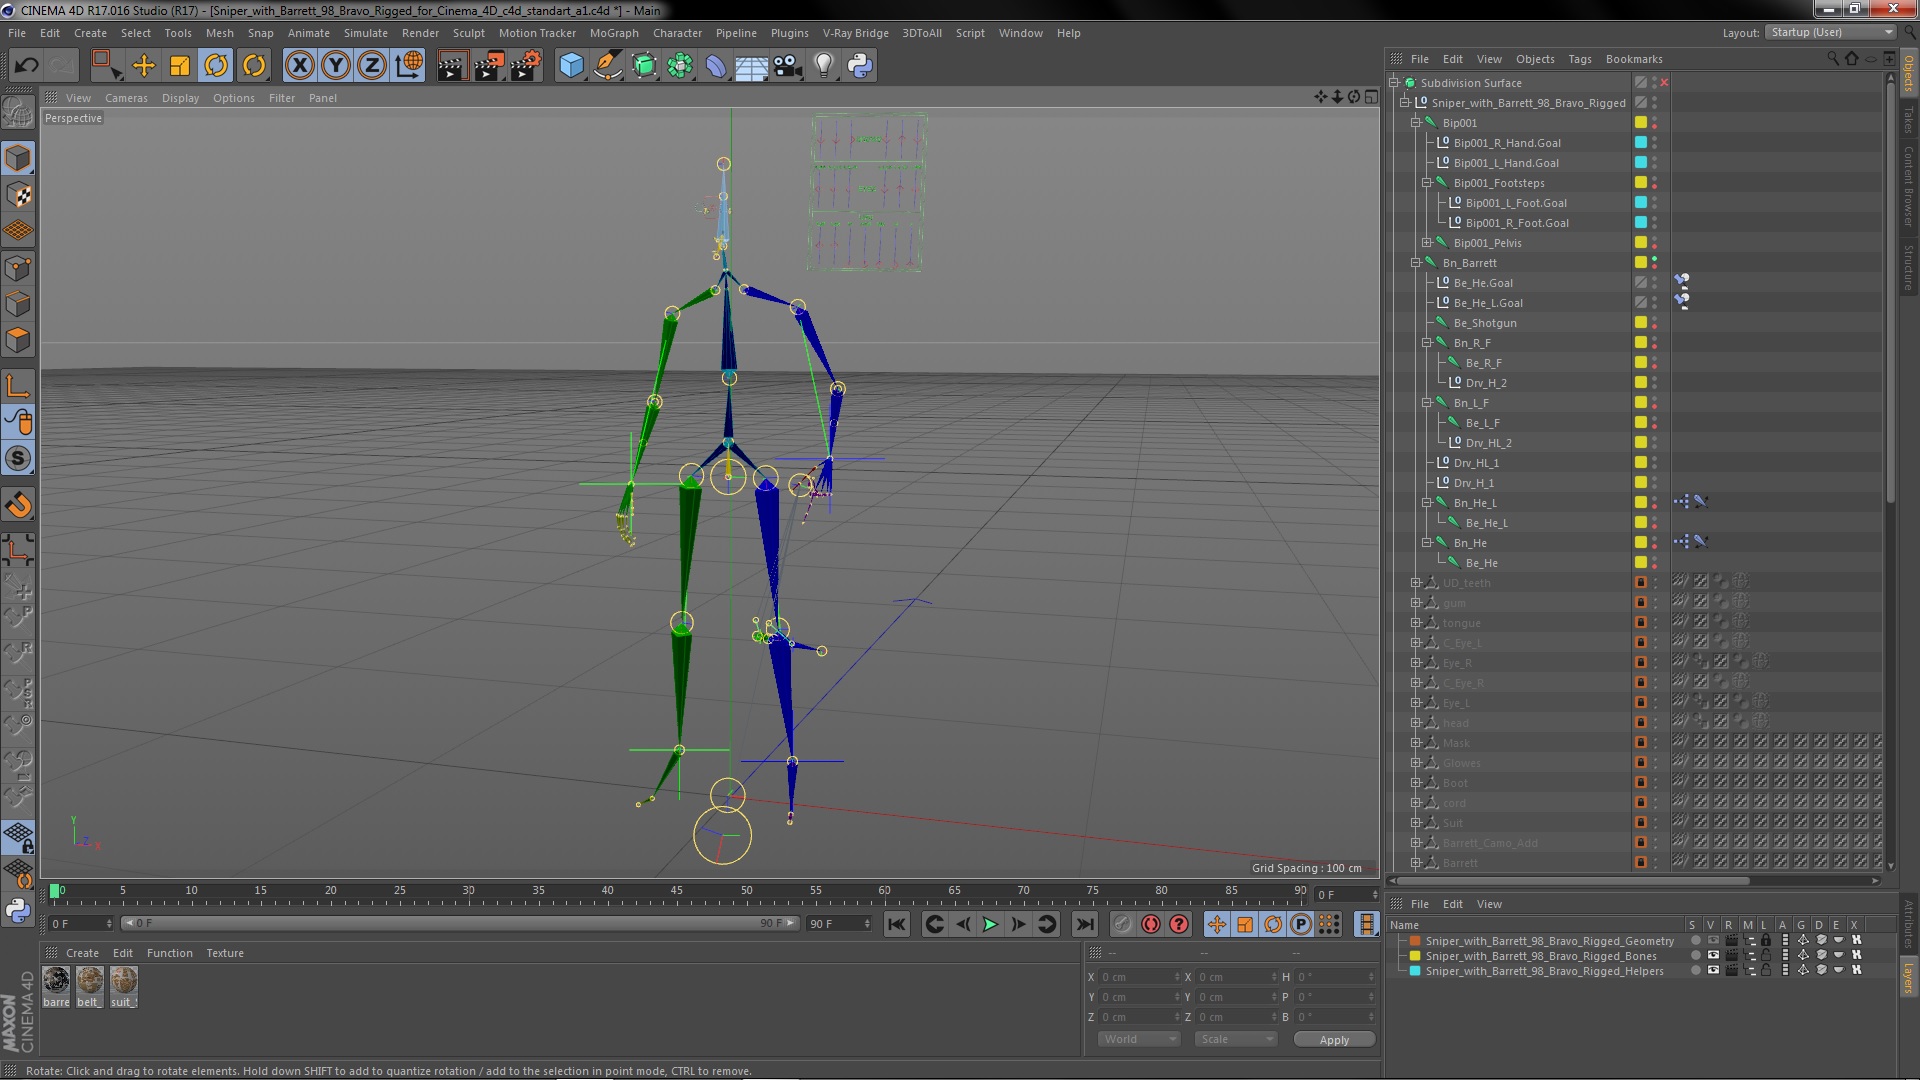1920x1080 pixels.
Task: Toggle visibility of Rigged_Bones layer
Action: pyautogui.click(x=1713, y=956)
